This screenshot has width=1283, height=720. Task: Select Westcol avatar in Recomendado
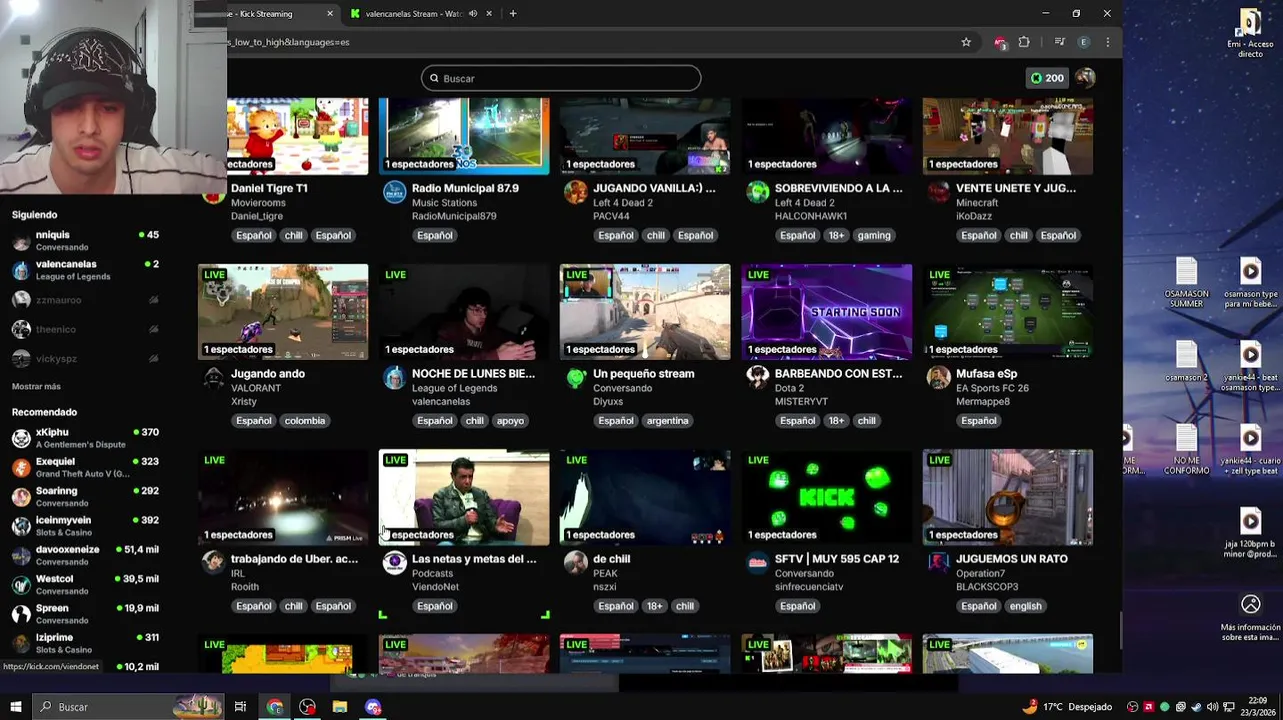[21, 585]
